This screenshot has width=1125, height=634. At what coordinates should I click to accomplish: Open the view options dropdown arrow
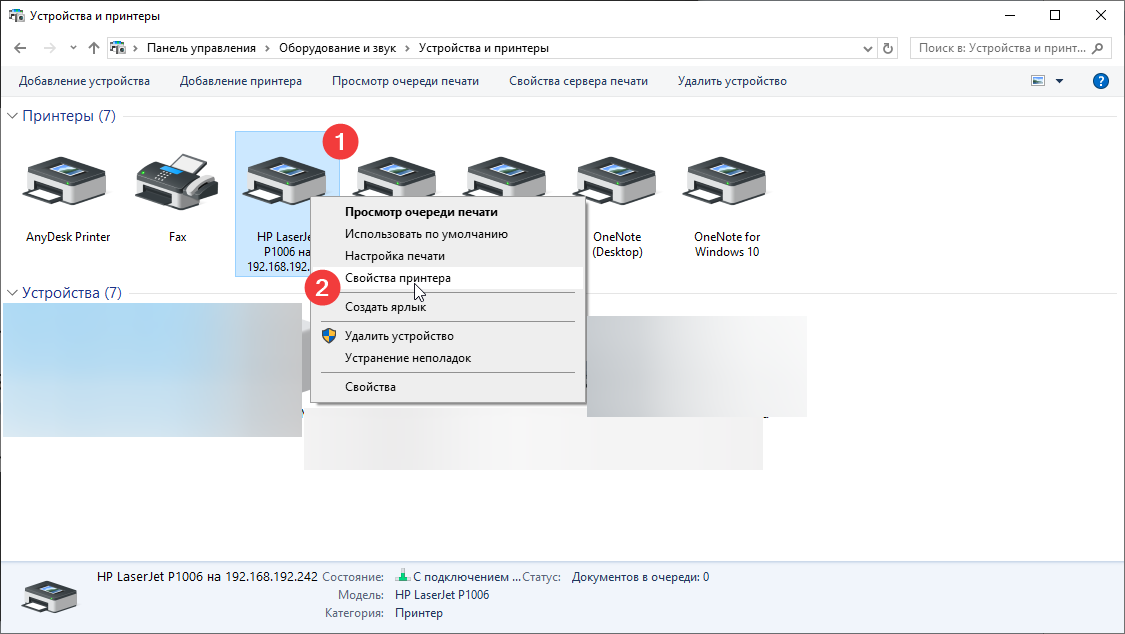point(1059,81)
